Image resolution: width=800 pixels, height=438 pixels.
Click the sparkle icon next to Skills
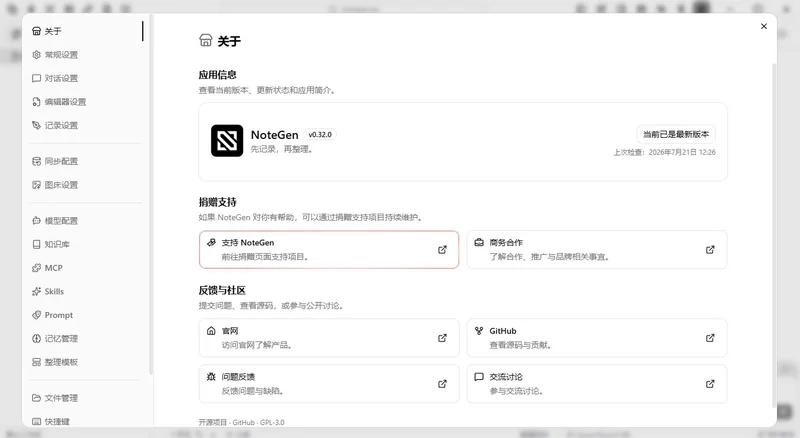pyautogui.click(x=36, y=291)
